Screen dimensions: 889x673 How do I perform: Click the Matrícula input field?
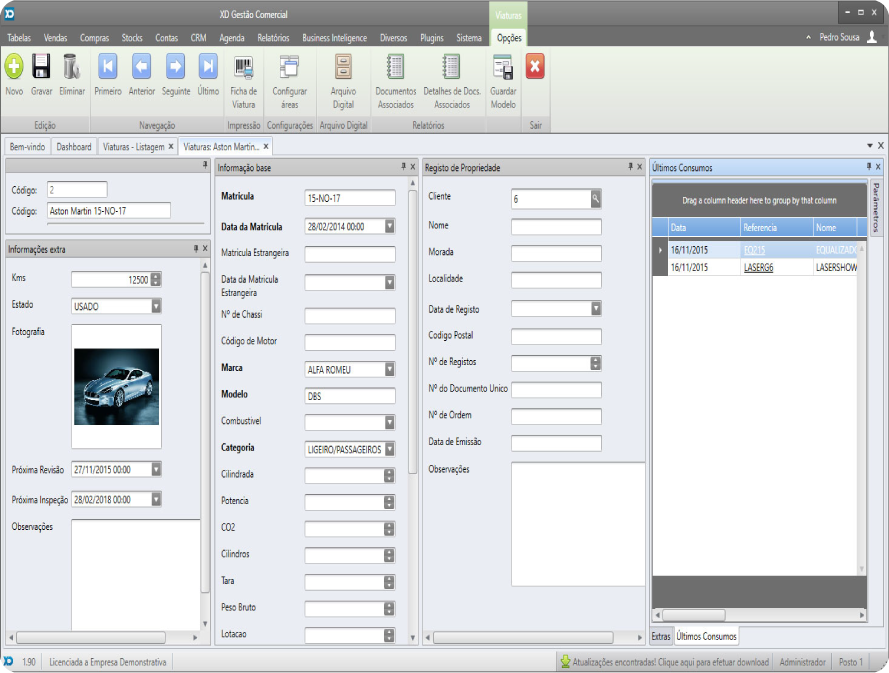click(x=349, y=198)
